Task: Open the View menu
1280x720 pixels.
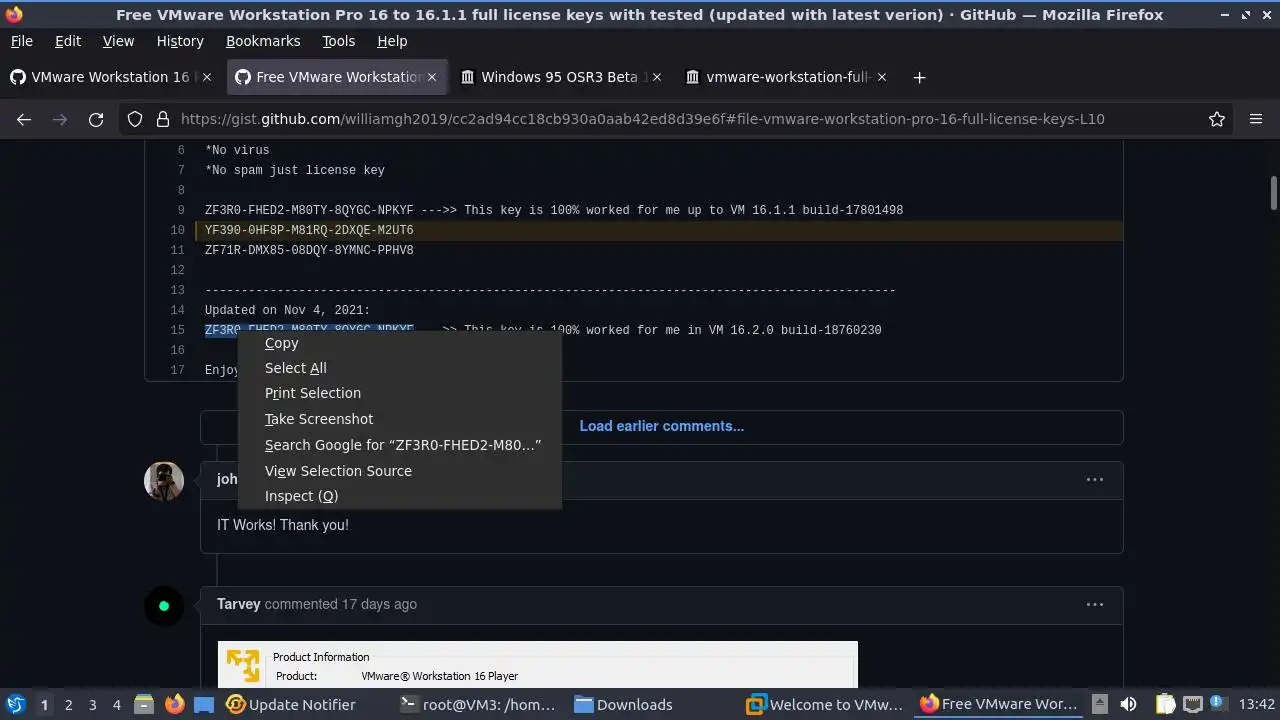Action: (118, 41)
